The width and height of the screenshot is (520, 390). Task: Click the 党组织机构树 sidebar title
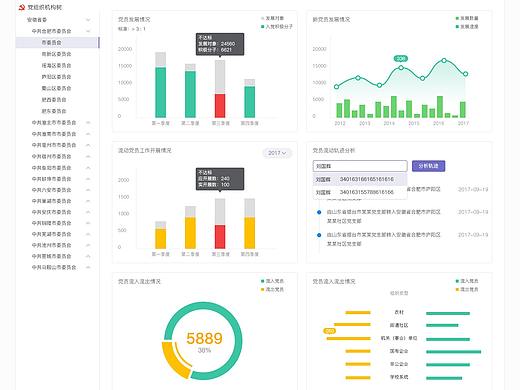tap(45, 7)
